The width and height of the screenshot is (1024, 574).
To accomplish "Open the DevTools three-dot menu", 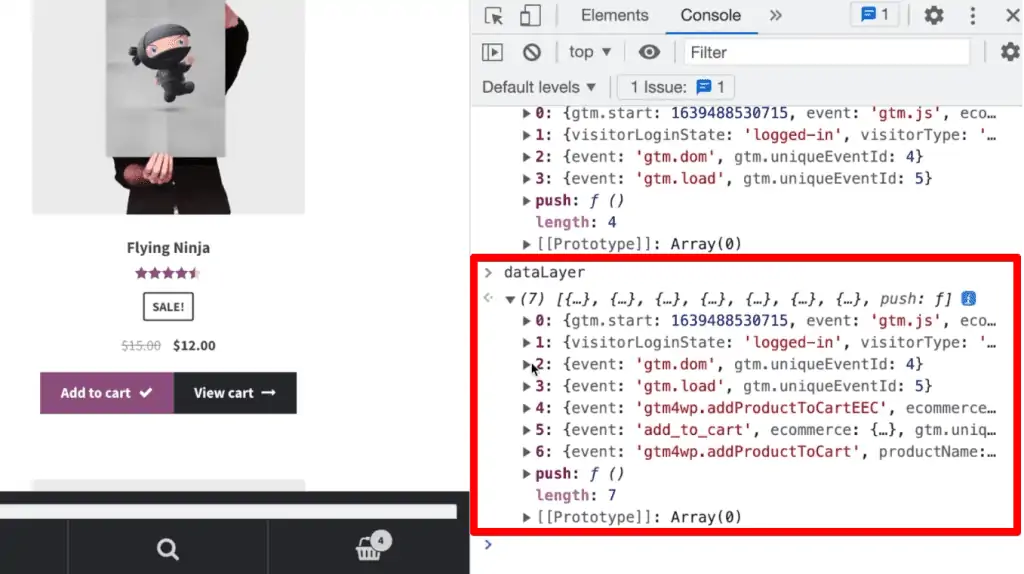I will 972,16.
